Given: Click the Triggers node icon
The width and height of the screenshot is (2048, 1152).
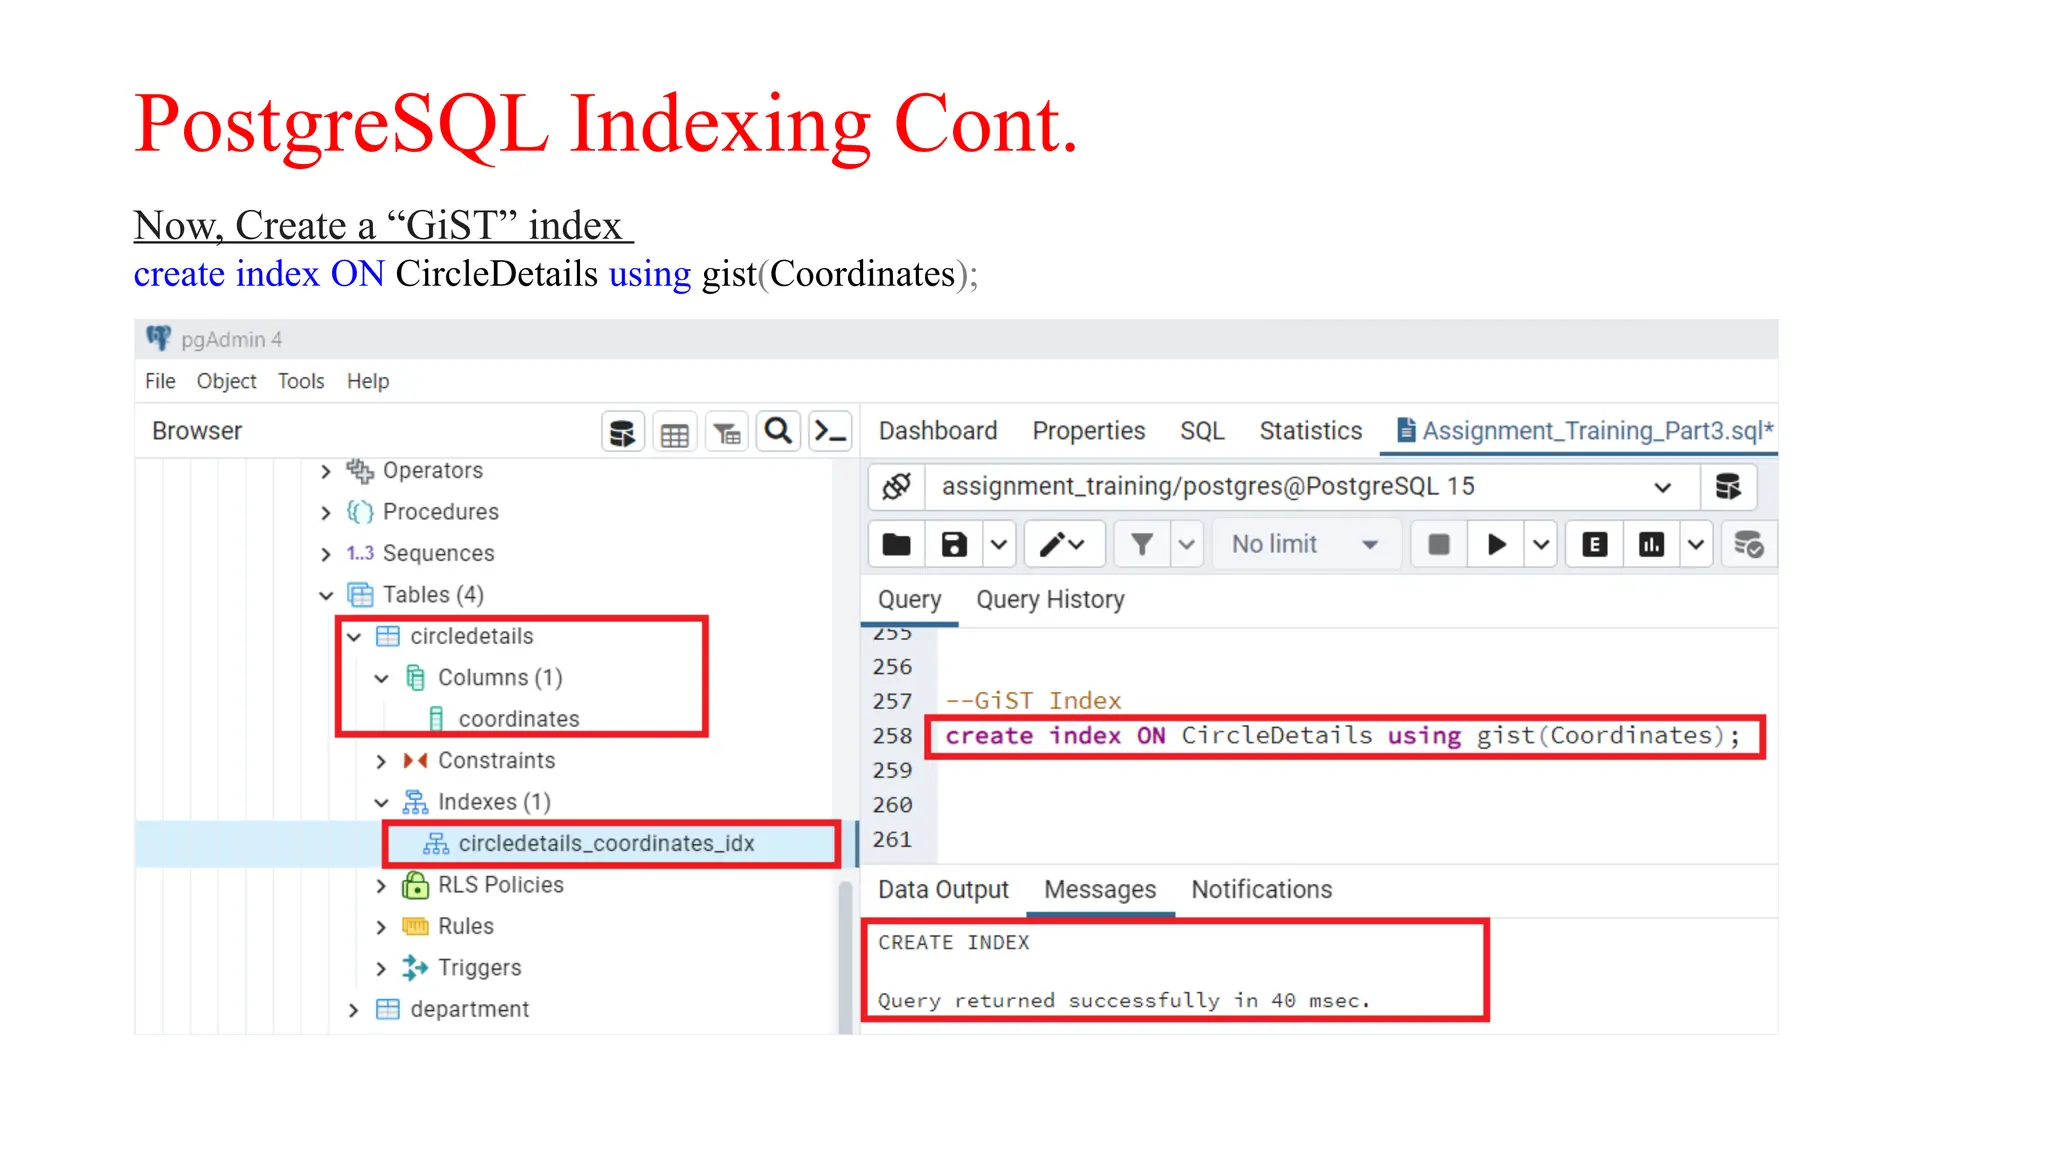Looking at the screenshot, I should click(x=415, y=968).
